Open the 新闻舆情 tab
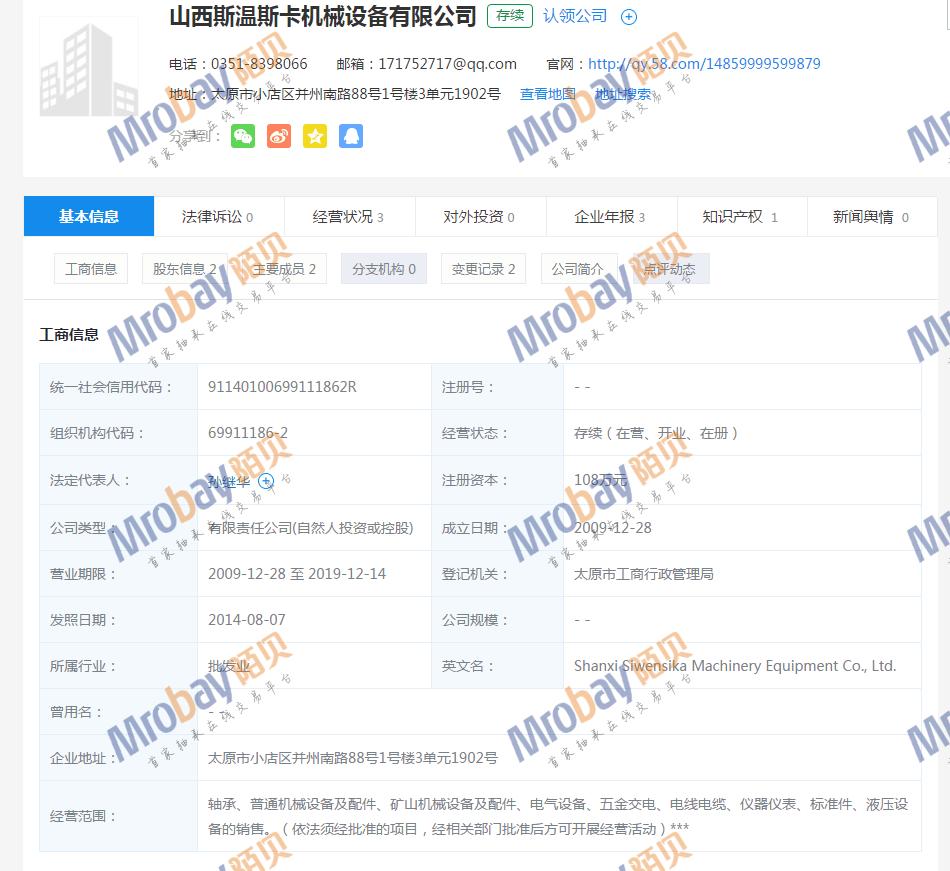This screenshot has width=950, height=871. pos(870,217)
